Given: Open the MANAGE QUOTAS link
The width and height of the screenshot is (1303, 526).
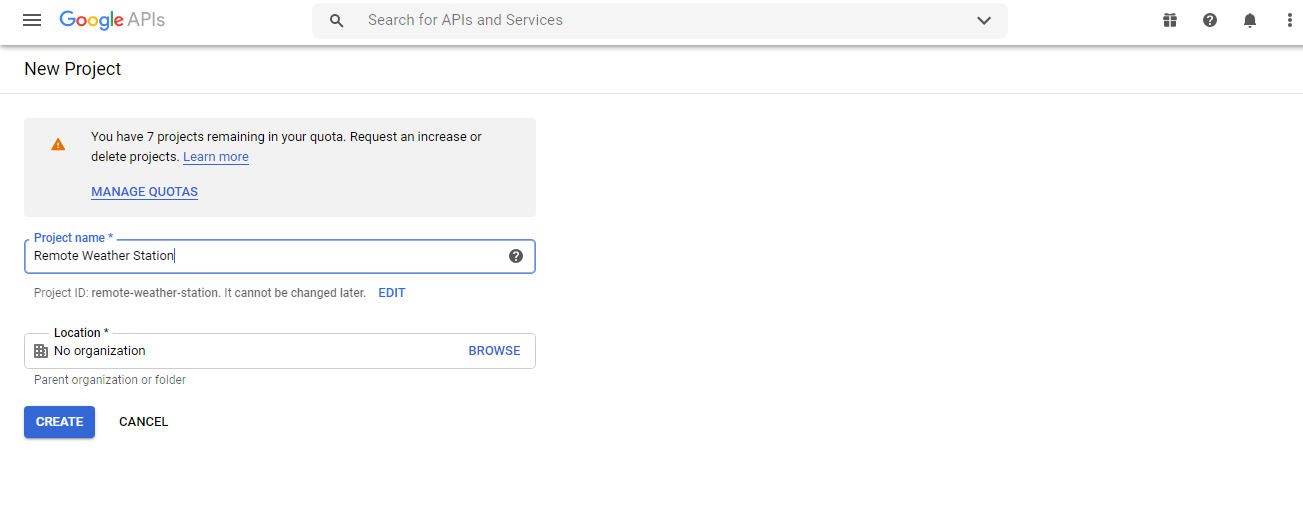Looking at the screenshot, I should [x=144, y=192].
